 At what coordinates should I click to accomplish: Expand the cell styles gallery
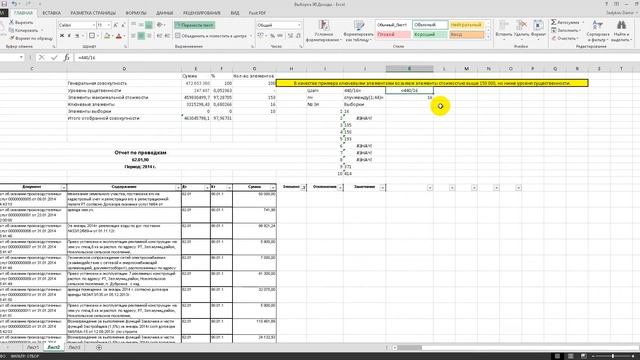[x=488, y=38]
